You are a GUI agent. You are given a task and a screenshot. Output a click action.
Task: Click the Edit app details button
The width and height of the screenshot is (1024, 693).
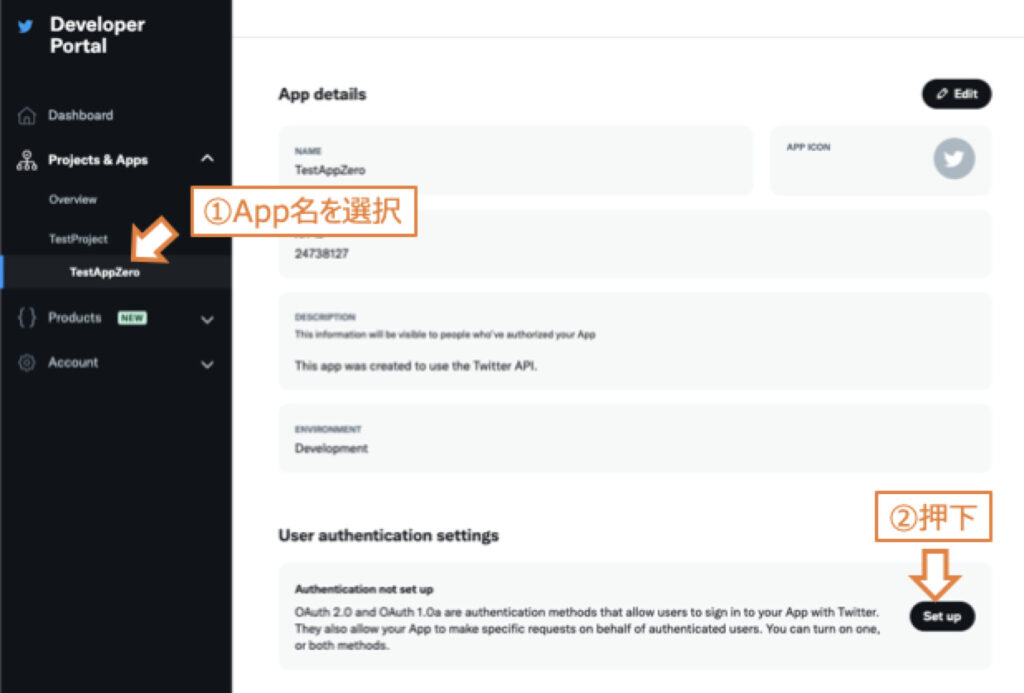[957, 94]
